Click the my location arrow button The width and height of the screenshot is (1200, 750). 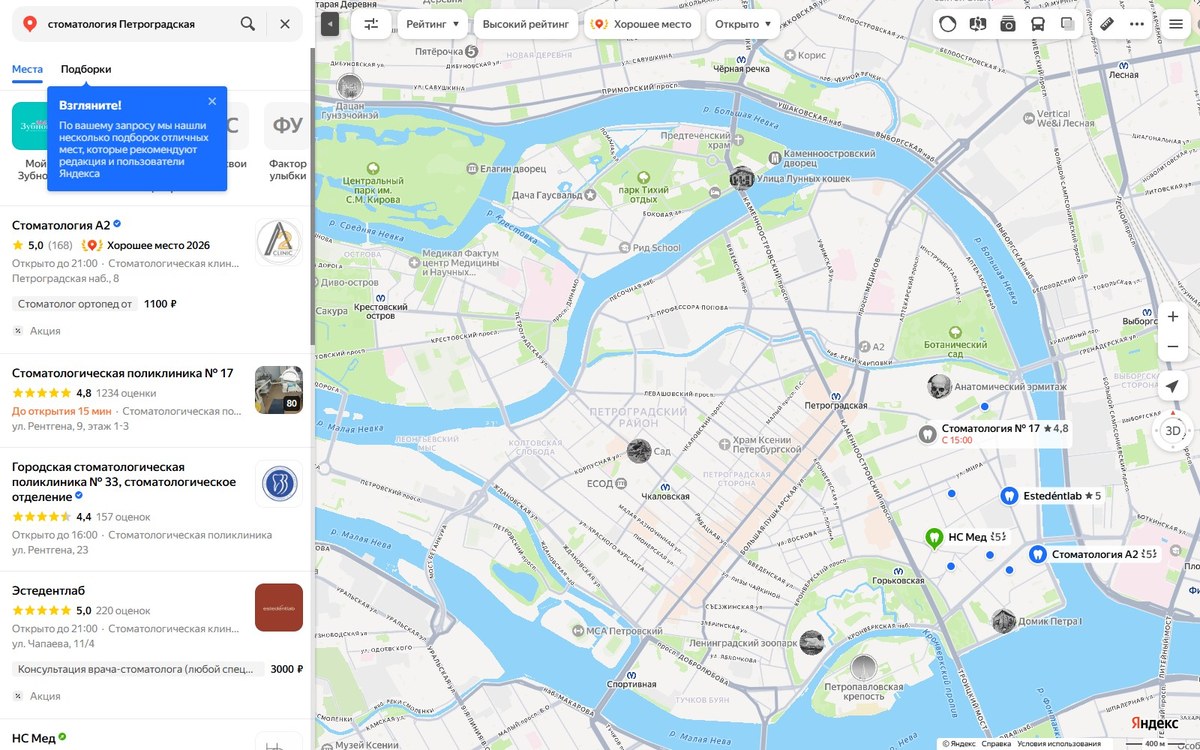tap(1173, 387)
